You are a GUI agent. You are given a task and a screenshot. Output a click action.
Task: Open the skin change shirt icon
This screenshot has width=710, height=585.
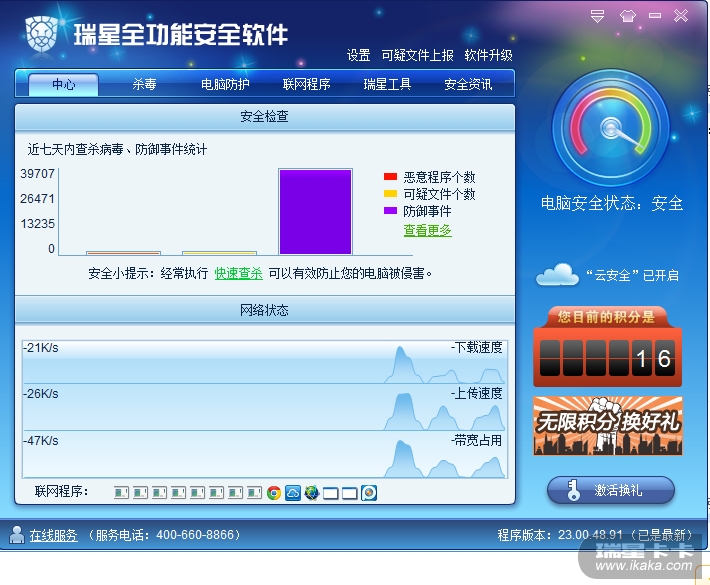(628, 16)
